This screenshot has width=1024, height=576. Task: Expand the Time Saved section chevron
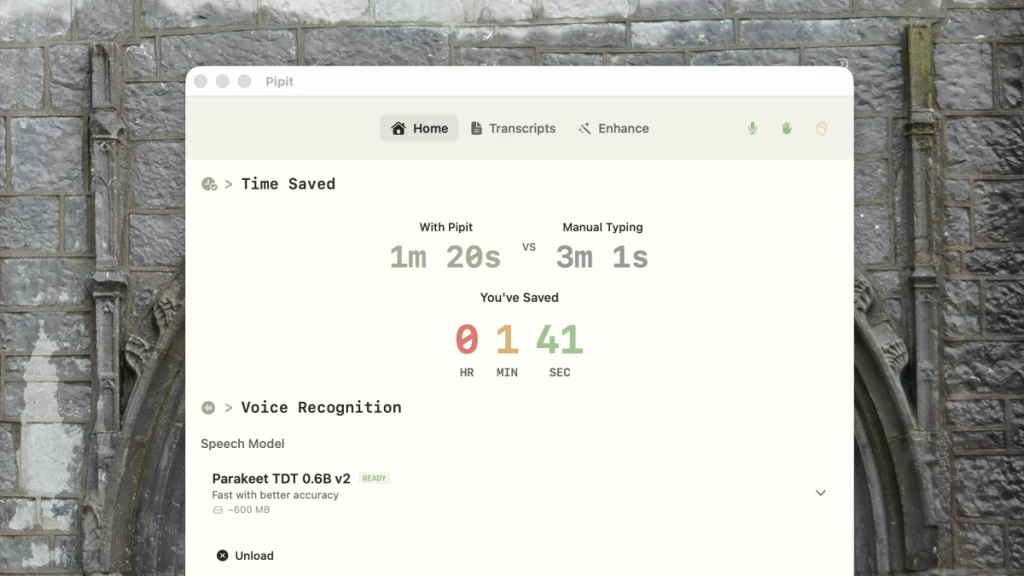coord(228,184)
